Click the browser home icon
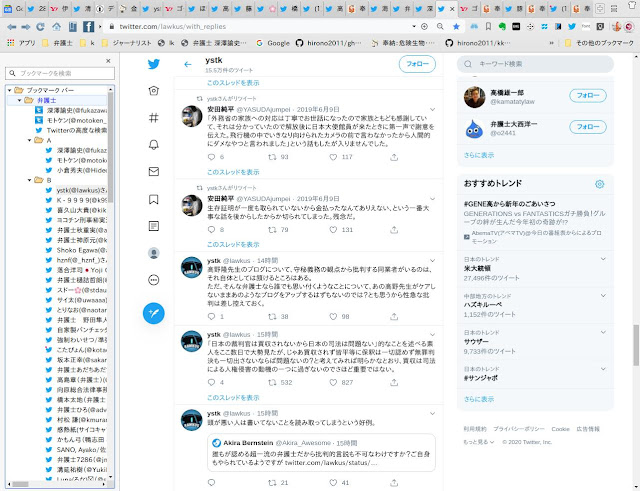The width and height of the screenshot is (640, 491). pyautogui.click(x=56, y=27)
